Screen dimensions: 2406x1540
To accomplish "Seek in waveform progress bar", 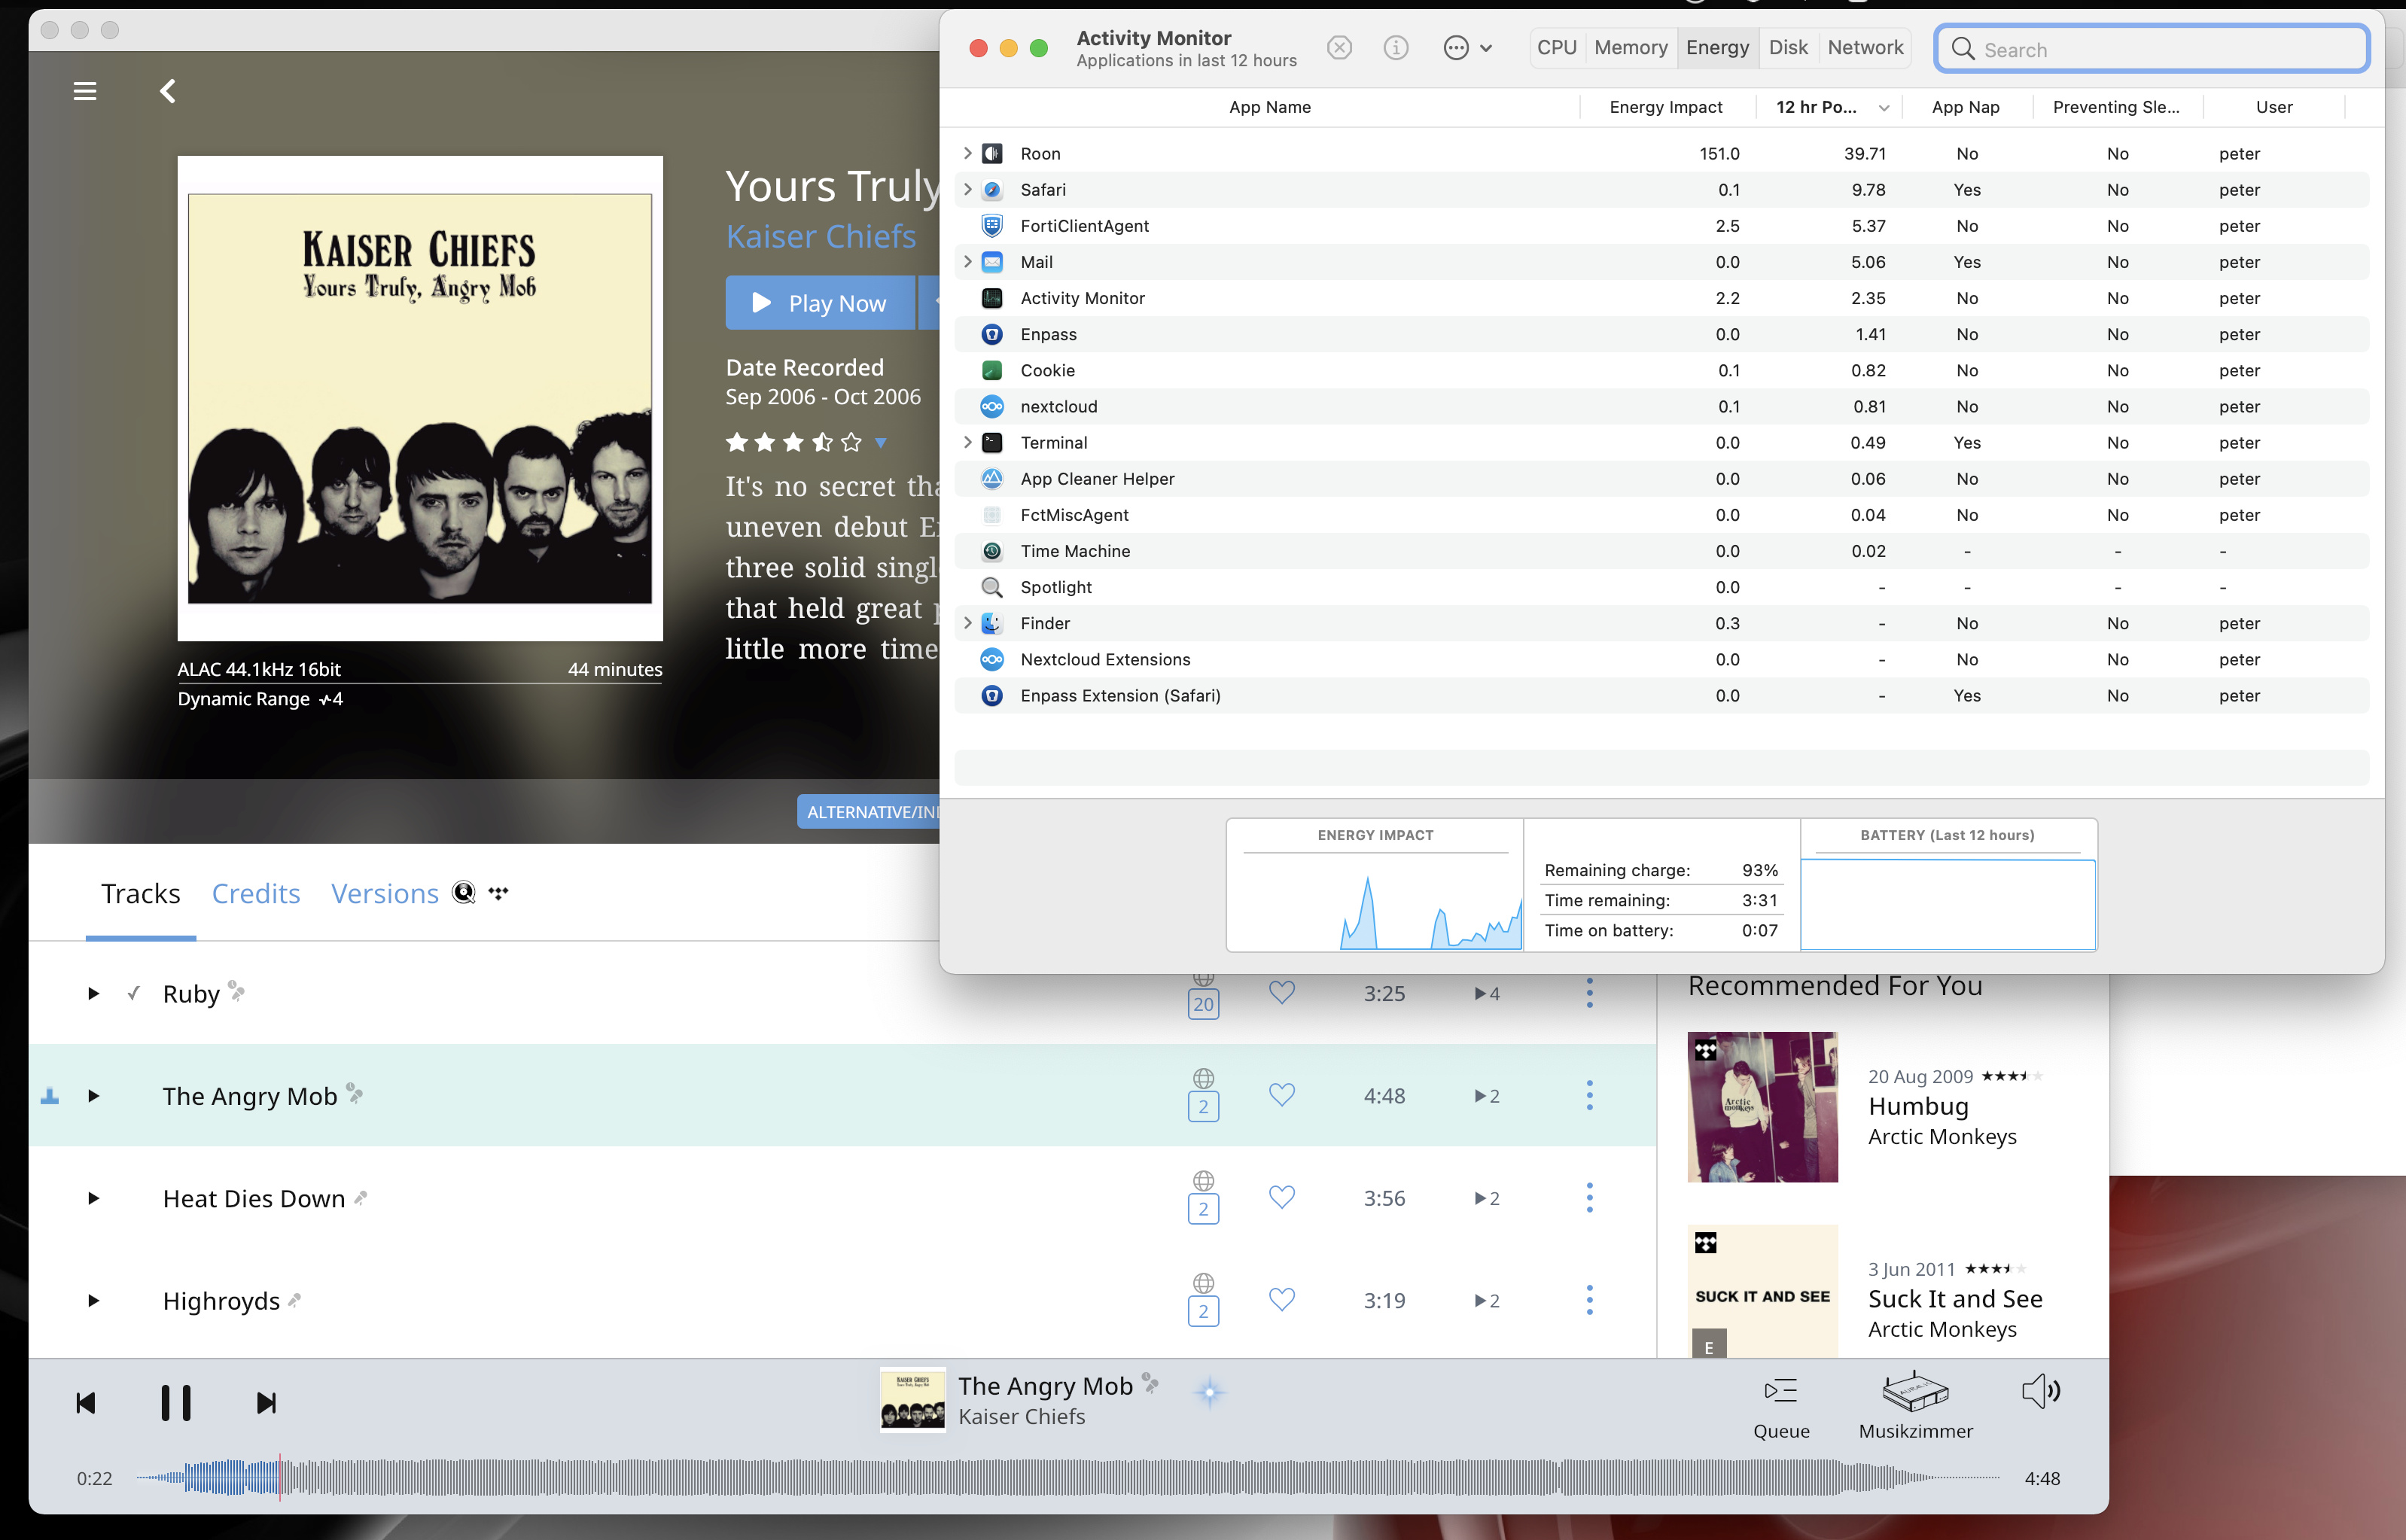I will point(1067,1477).
